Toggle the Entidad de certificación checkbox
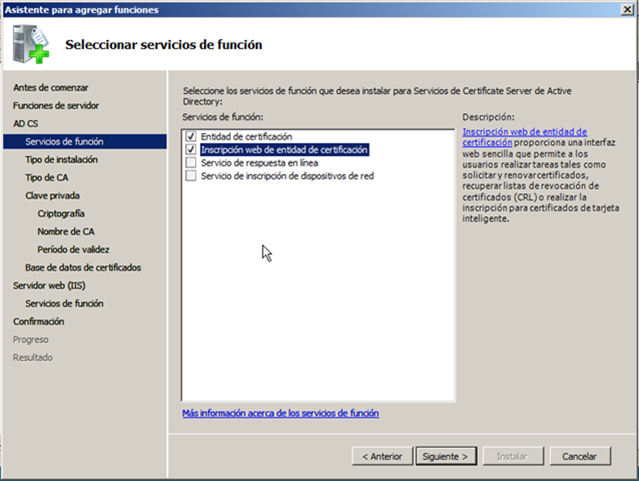The image size is (639, 481). pyautogui.click(x=190, y=136)
